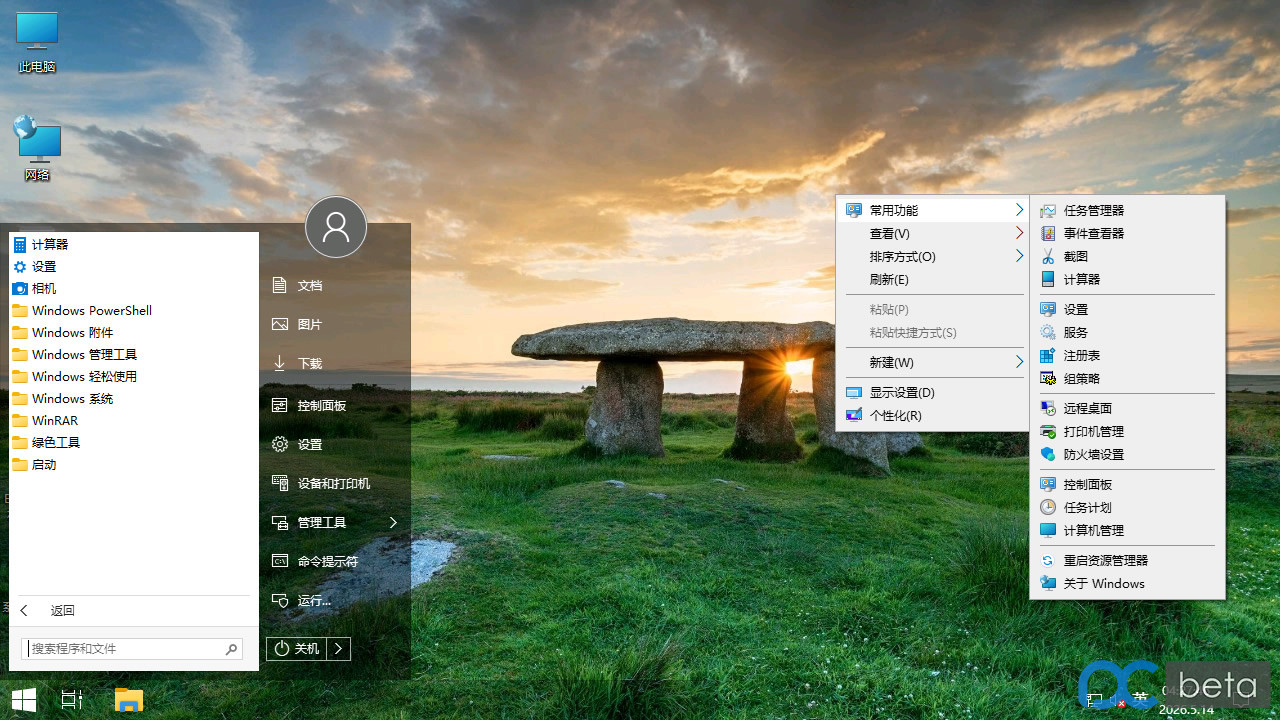Open the 查看(V) context menu entry
Image resolution: width=1280 pixels, height=720 pixels.
click(933, 233)
